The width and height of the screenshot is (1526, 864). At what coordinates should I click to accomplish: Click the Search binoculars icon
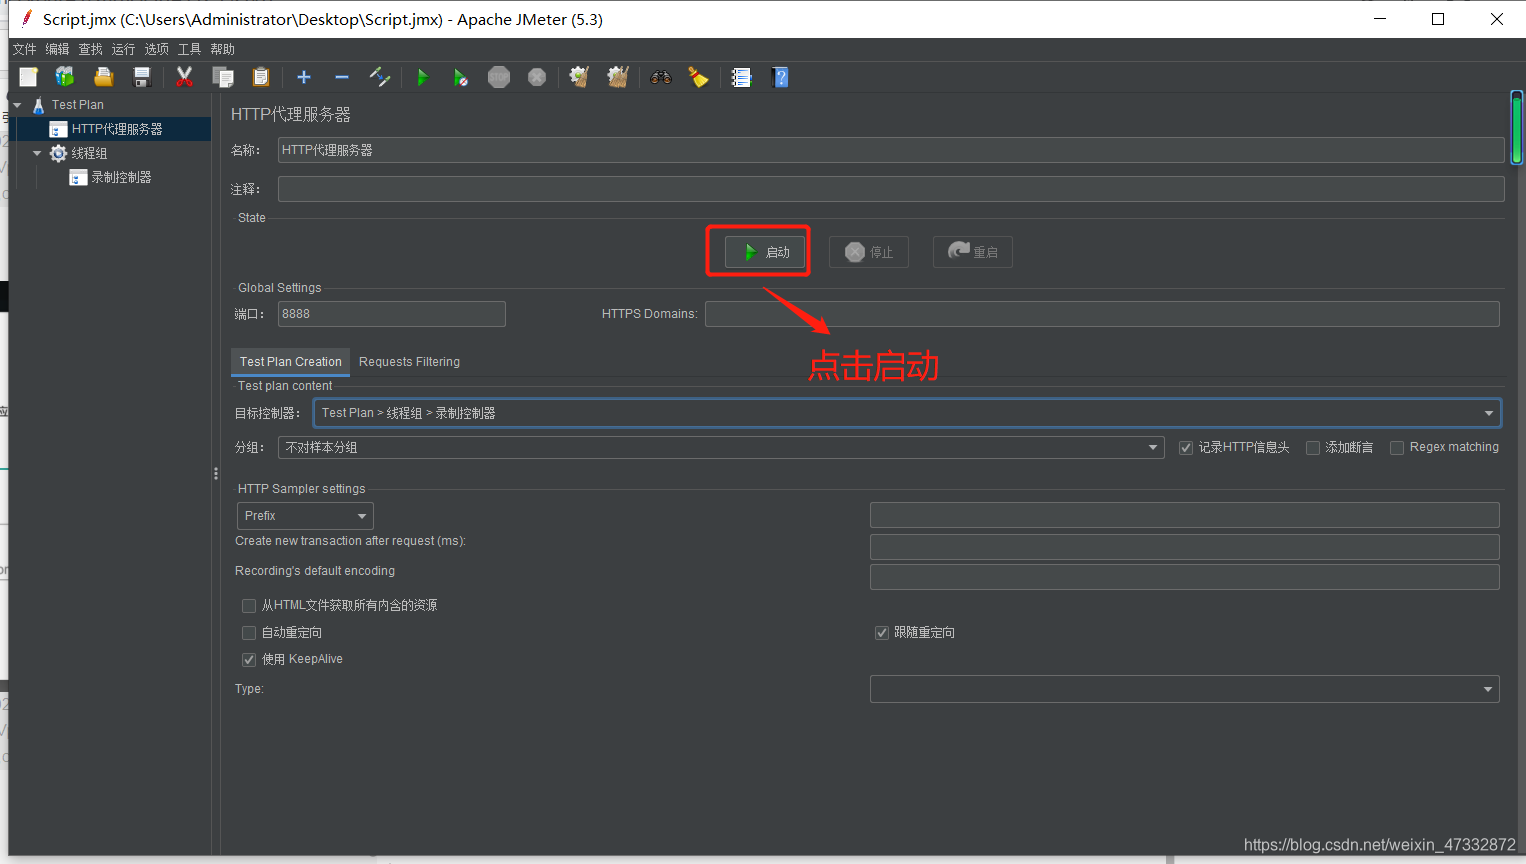[x=661, y=77]
